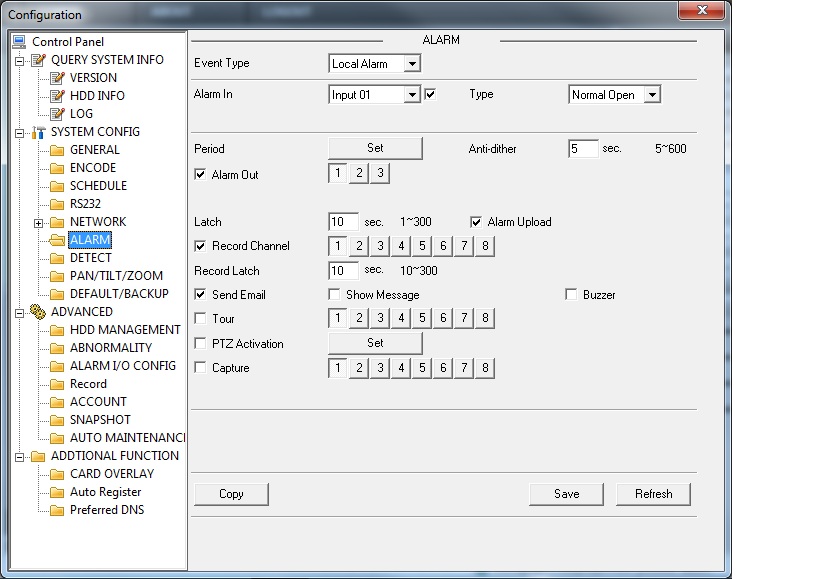824x579 pixels.
Task: Click the QUERY SYSTEM INFO notepad icon
Action: (x=38, y=60)
